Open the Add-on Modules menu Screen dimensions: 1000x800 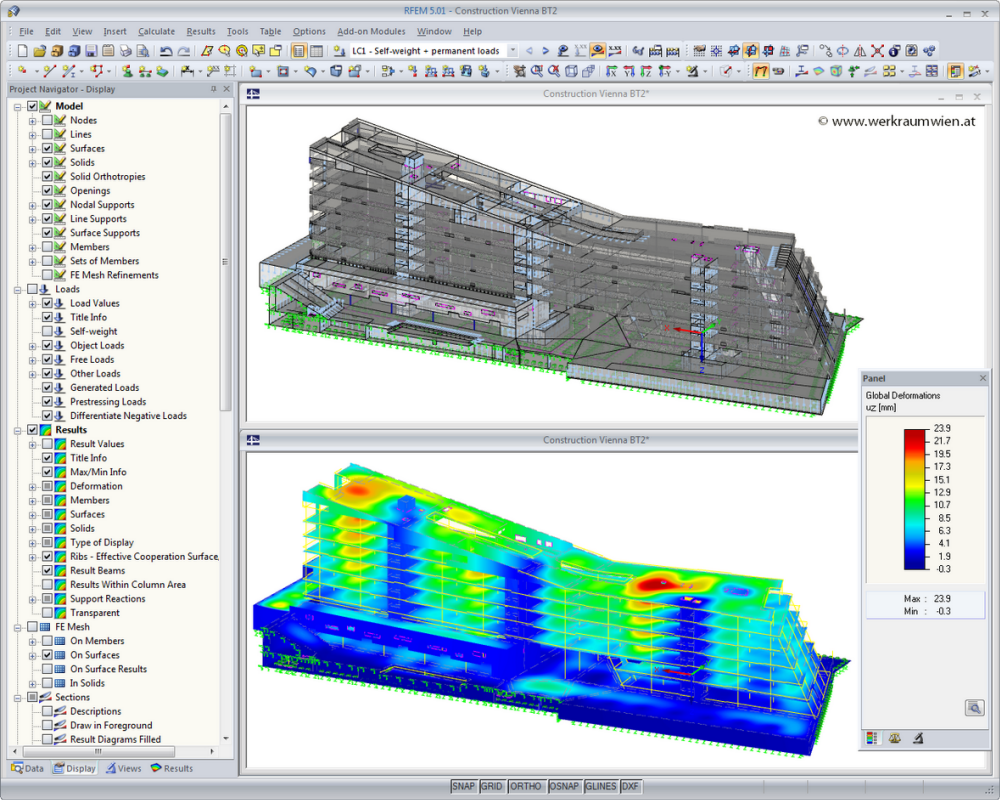[x=370, y=31]
